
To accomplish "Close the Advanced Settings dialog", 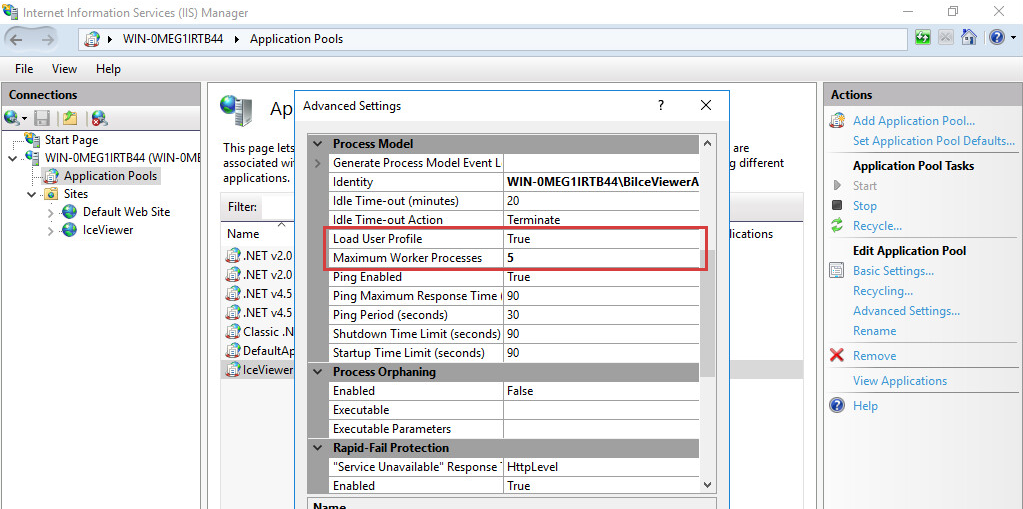I will coord(705,105).
